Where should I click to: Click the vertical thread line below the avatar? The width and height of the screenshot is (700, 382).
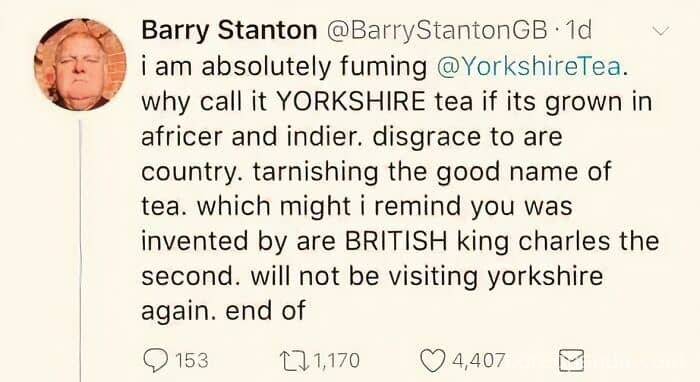(80, 250)
